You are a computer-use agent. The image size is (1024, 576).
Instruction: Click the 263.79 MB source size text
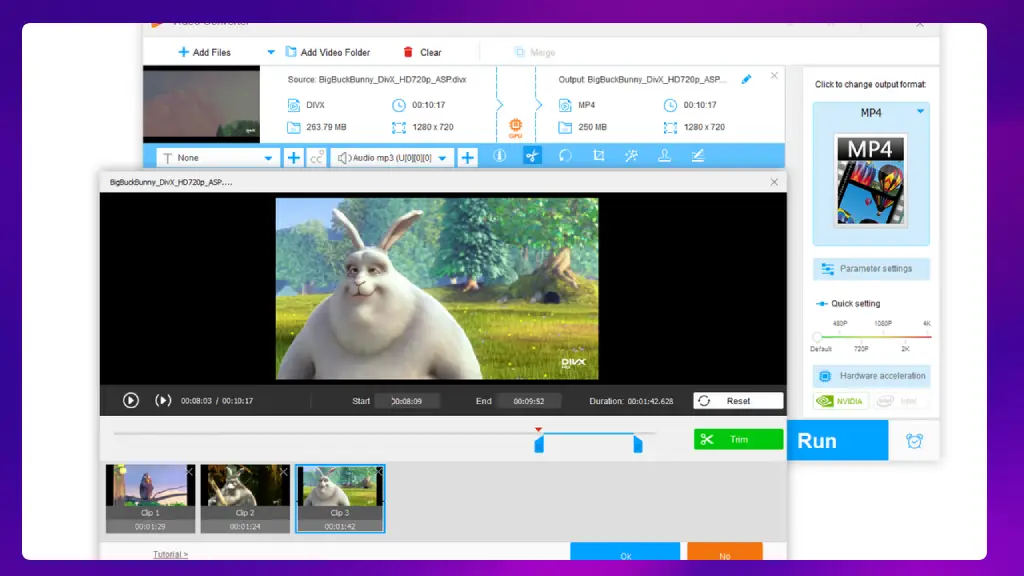coord(326,127)
